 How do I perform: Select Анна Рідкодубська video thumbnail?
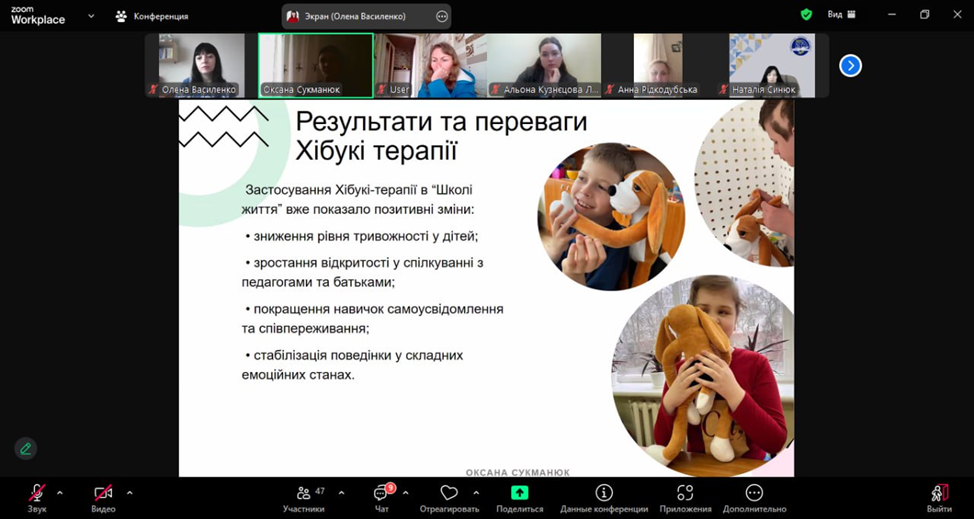658,65
